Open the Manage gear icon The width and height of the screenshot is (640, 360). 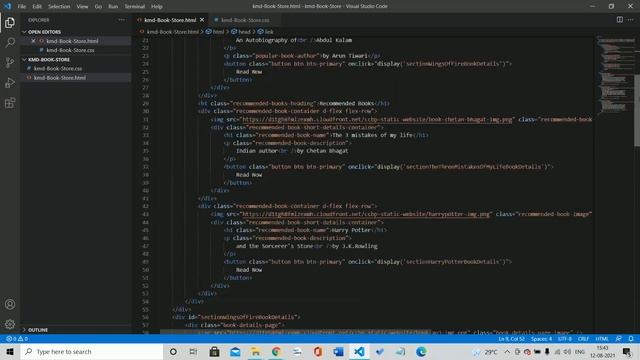pyautogui.click(x=10, y=324)
